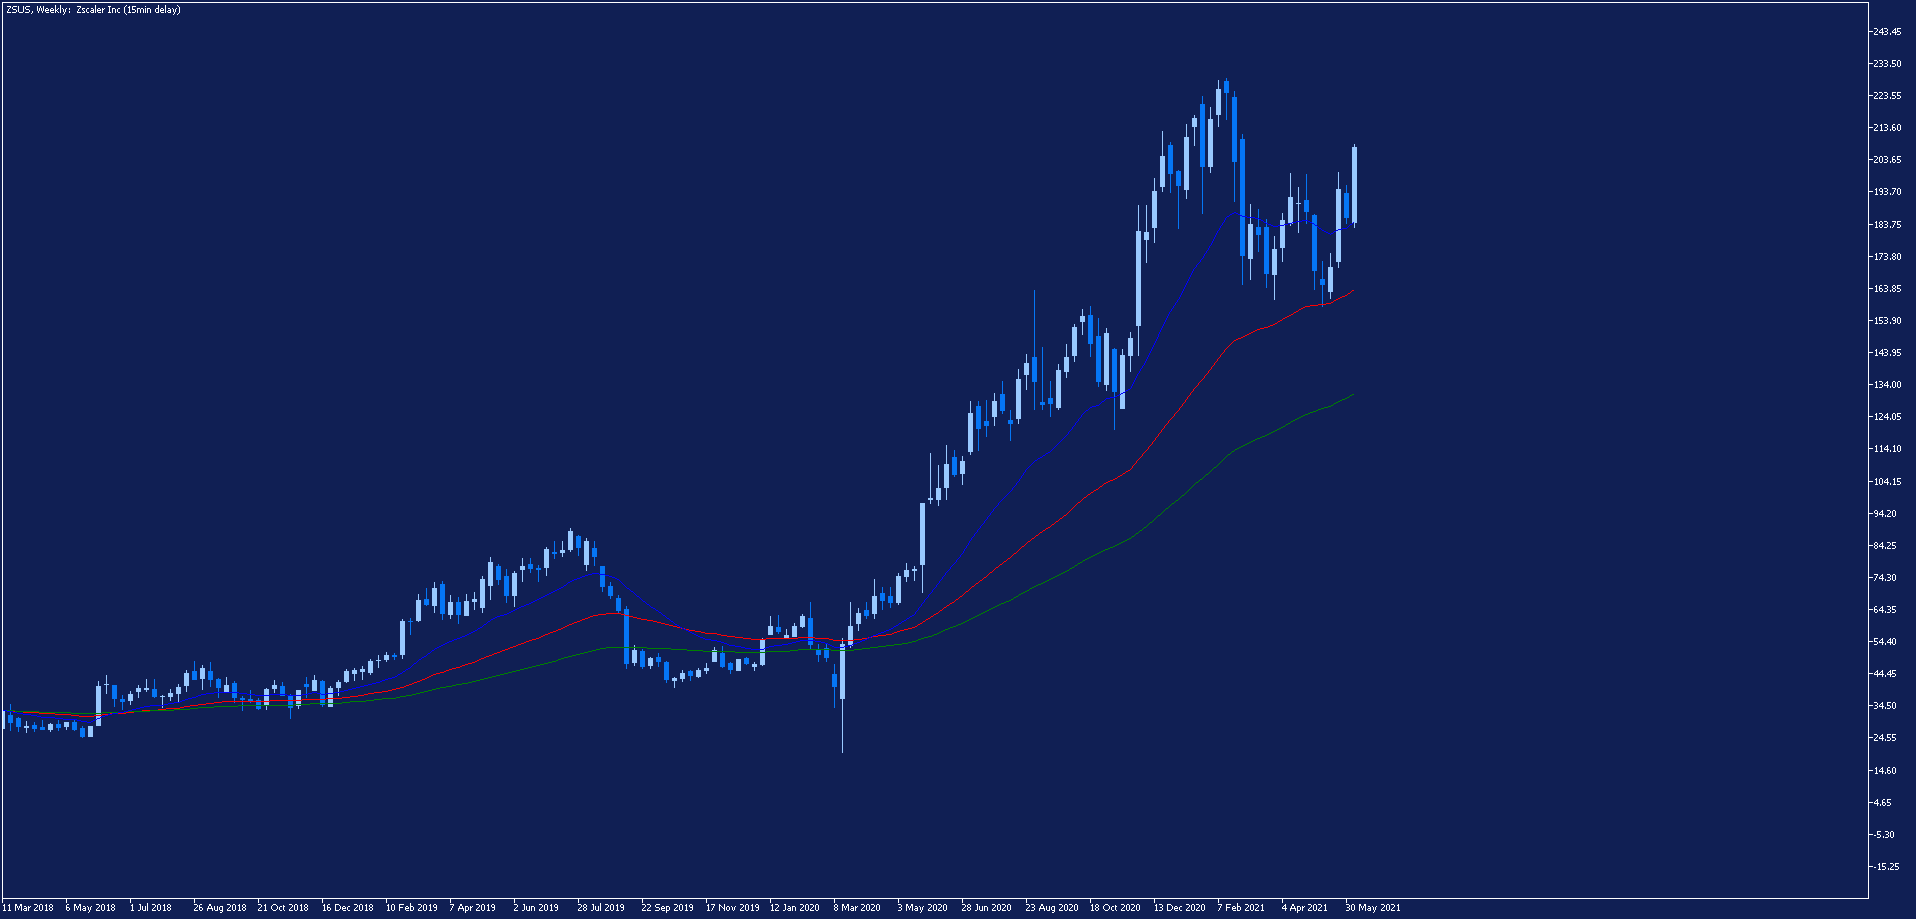Select the right end of green moving average
Viewport: 1916px width, 919px height.
[x=1352, y=395]
